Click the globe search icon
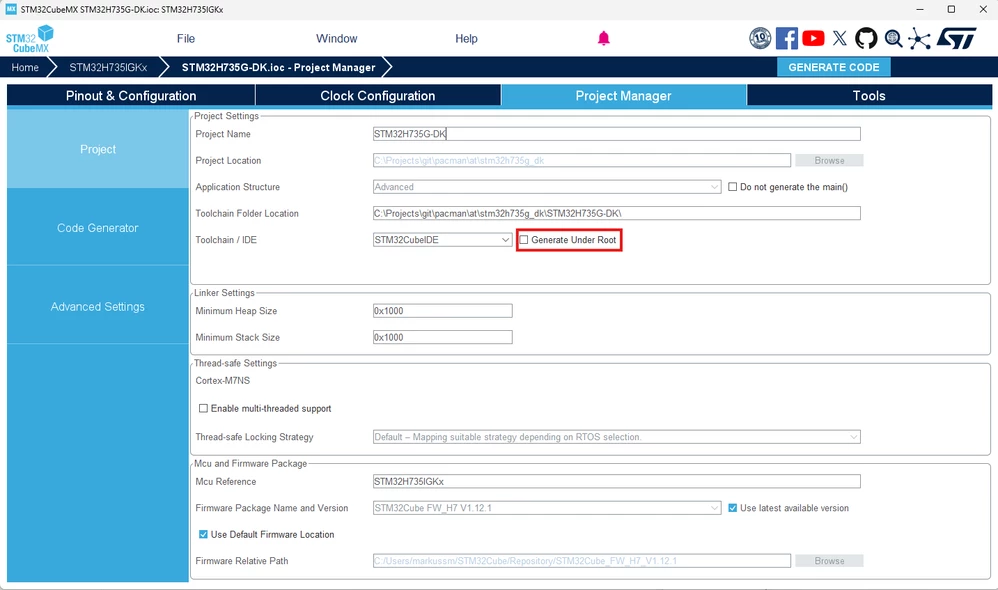The width and height of the screenshot is (998, 590). [893, 39]
